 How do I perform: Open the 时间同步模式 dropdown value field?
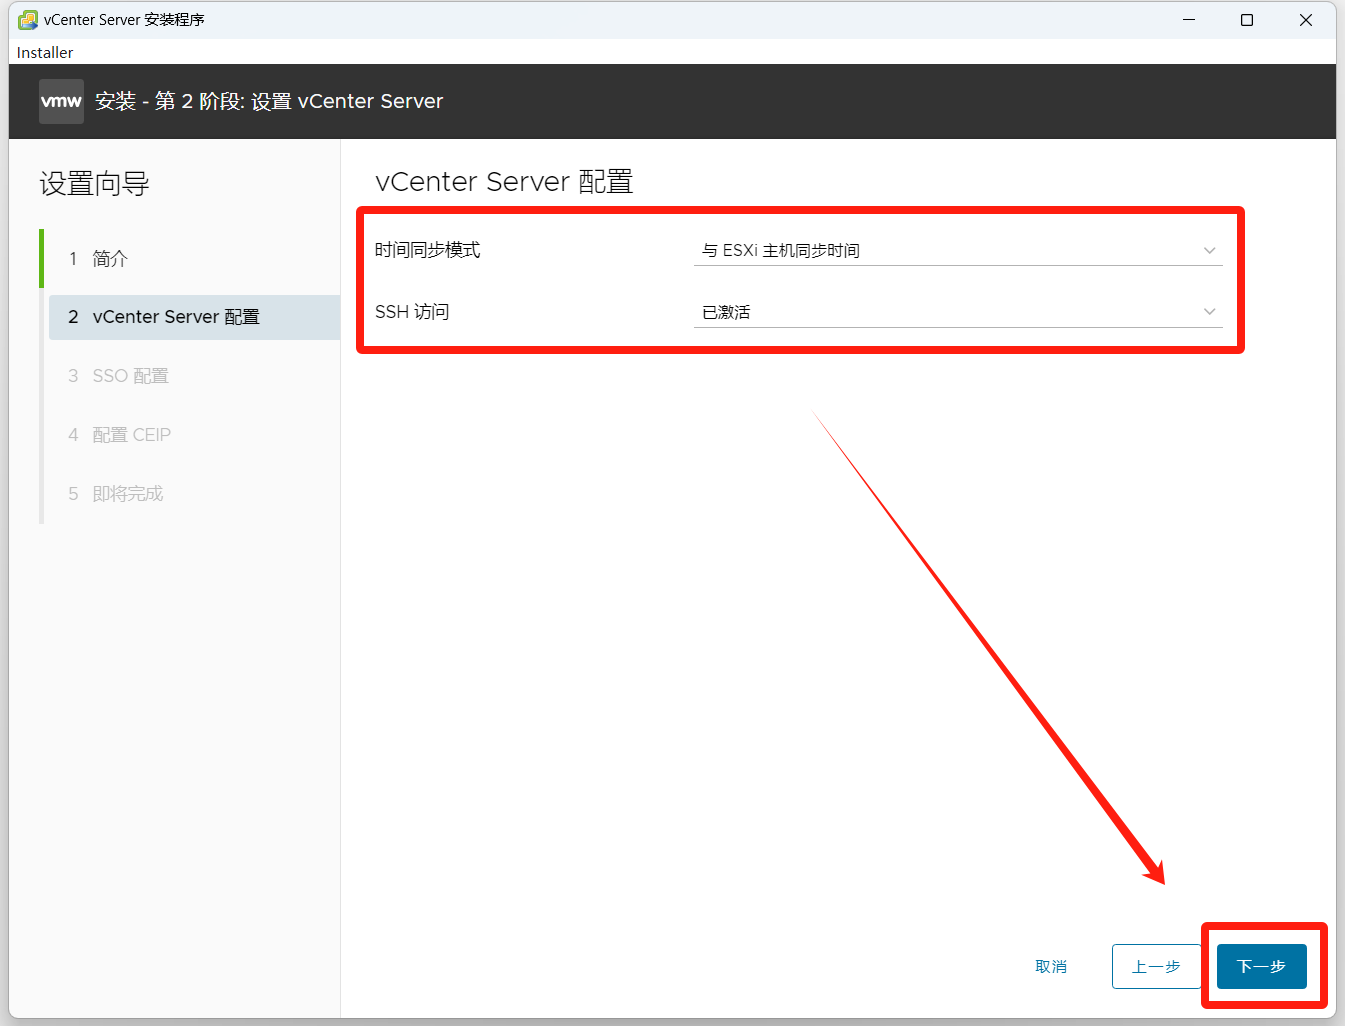(x=945, y=250)
